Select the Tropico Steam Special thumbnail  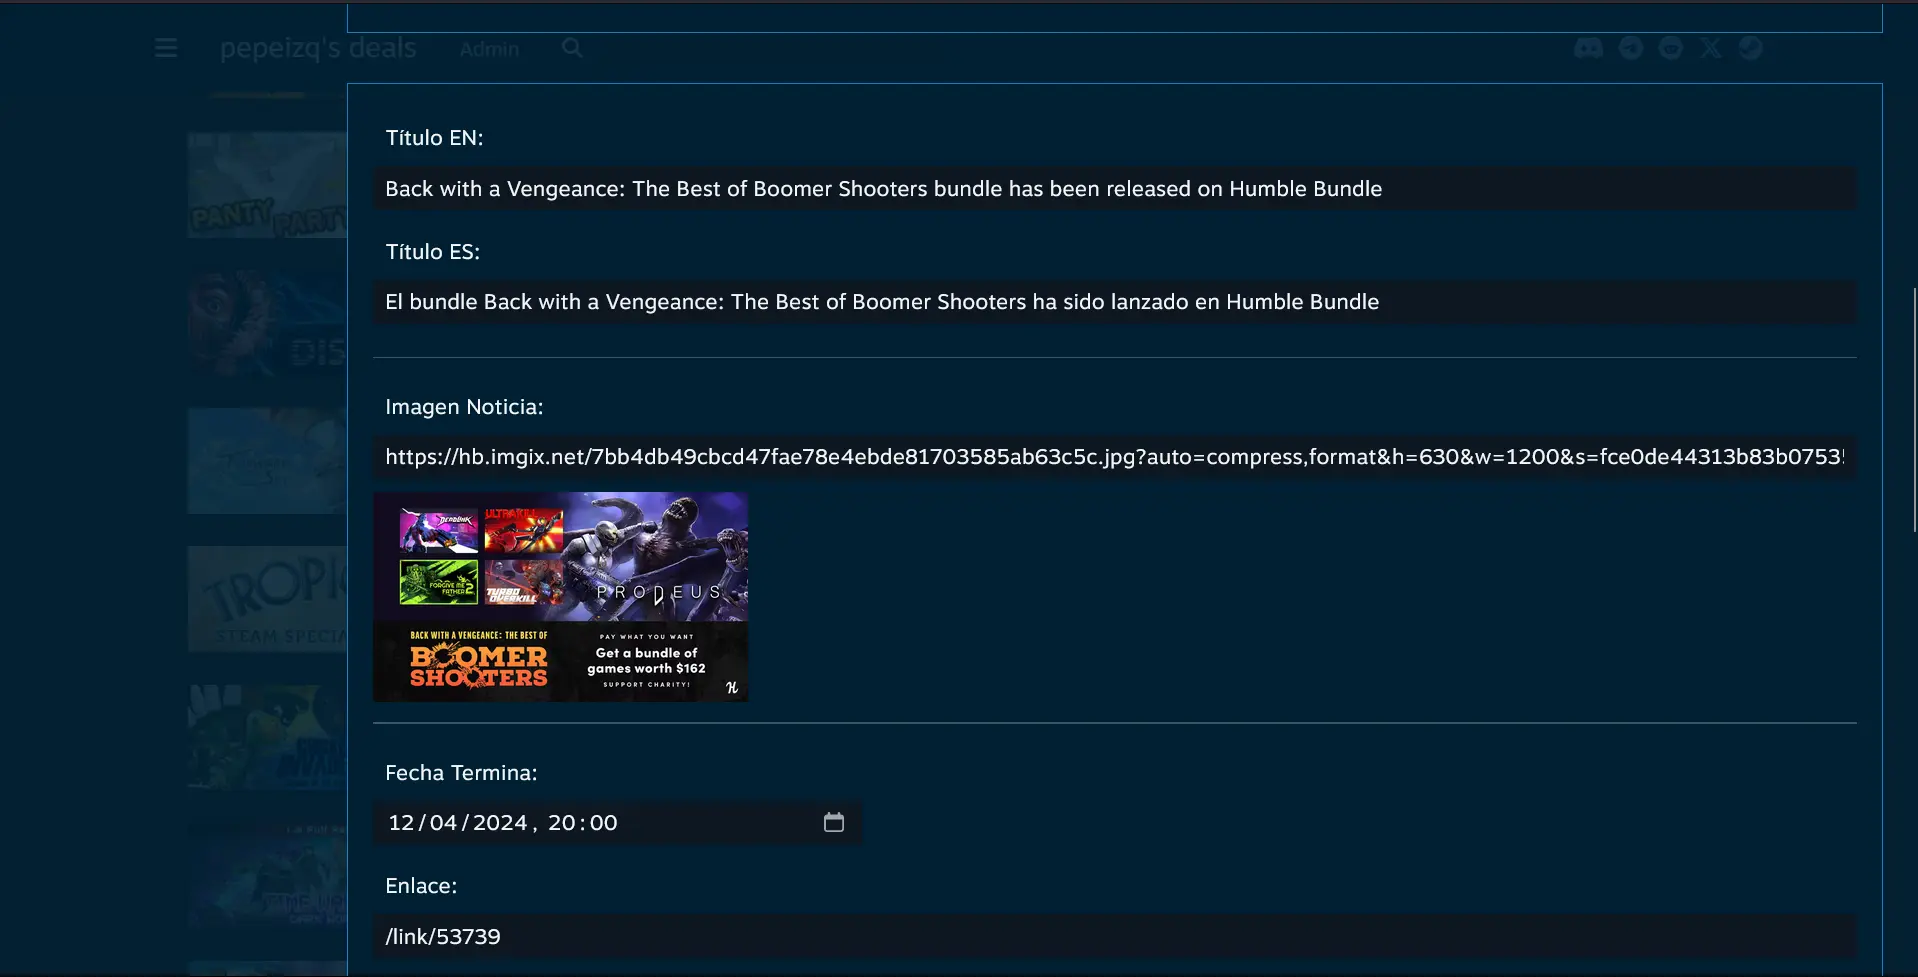266,598
